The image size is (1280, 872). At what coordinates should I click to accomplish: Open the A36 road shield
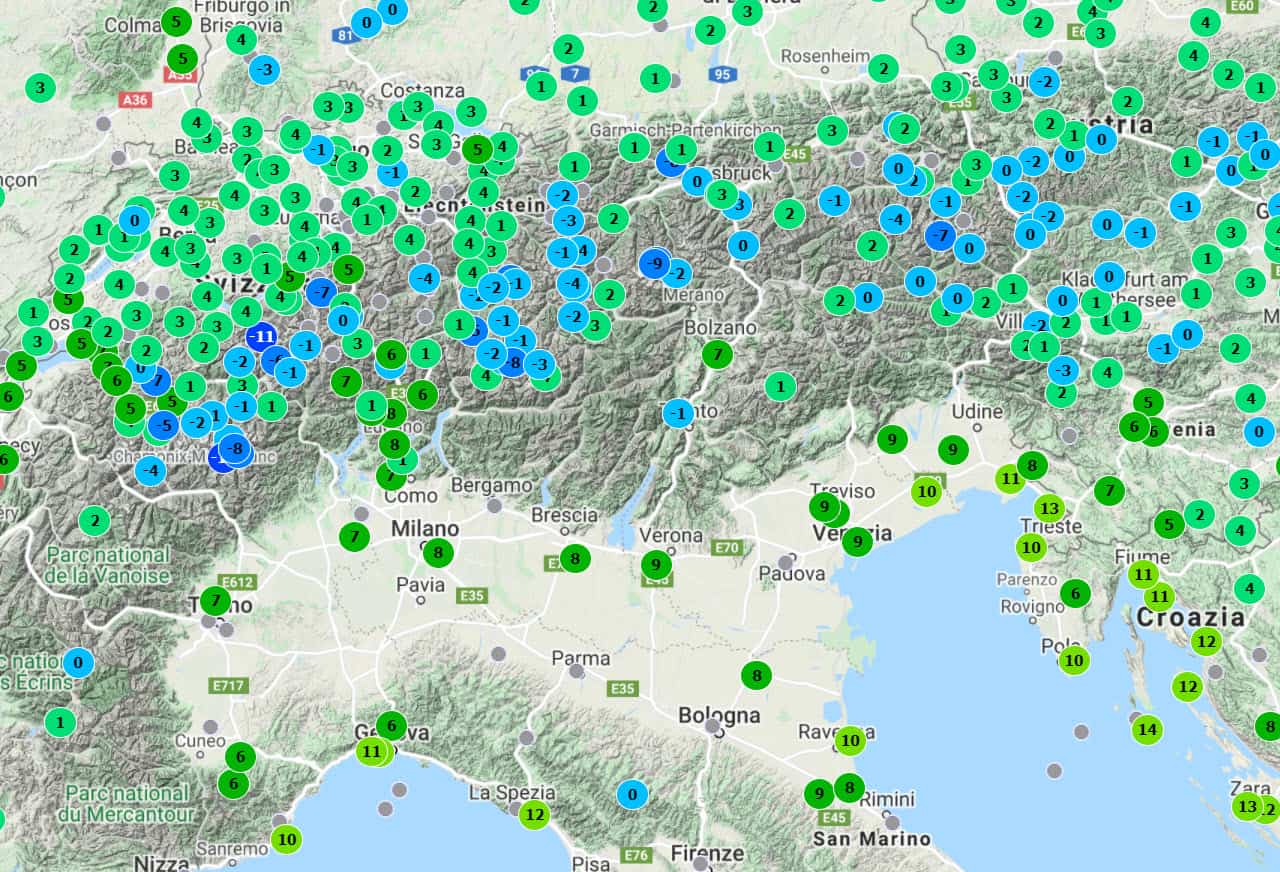click(x=134, y=100)
